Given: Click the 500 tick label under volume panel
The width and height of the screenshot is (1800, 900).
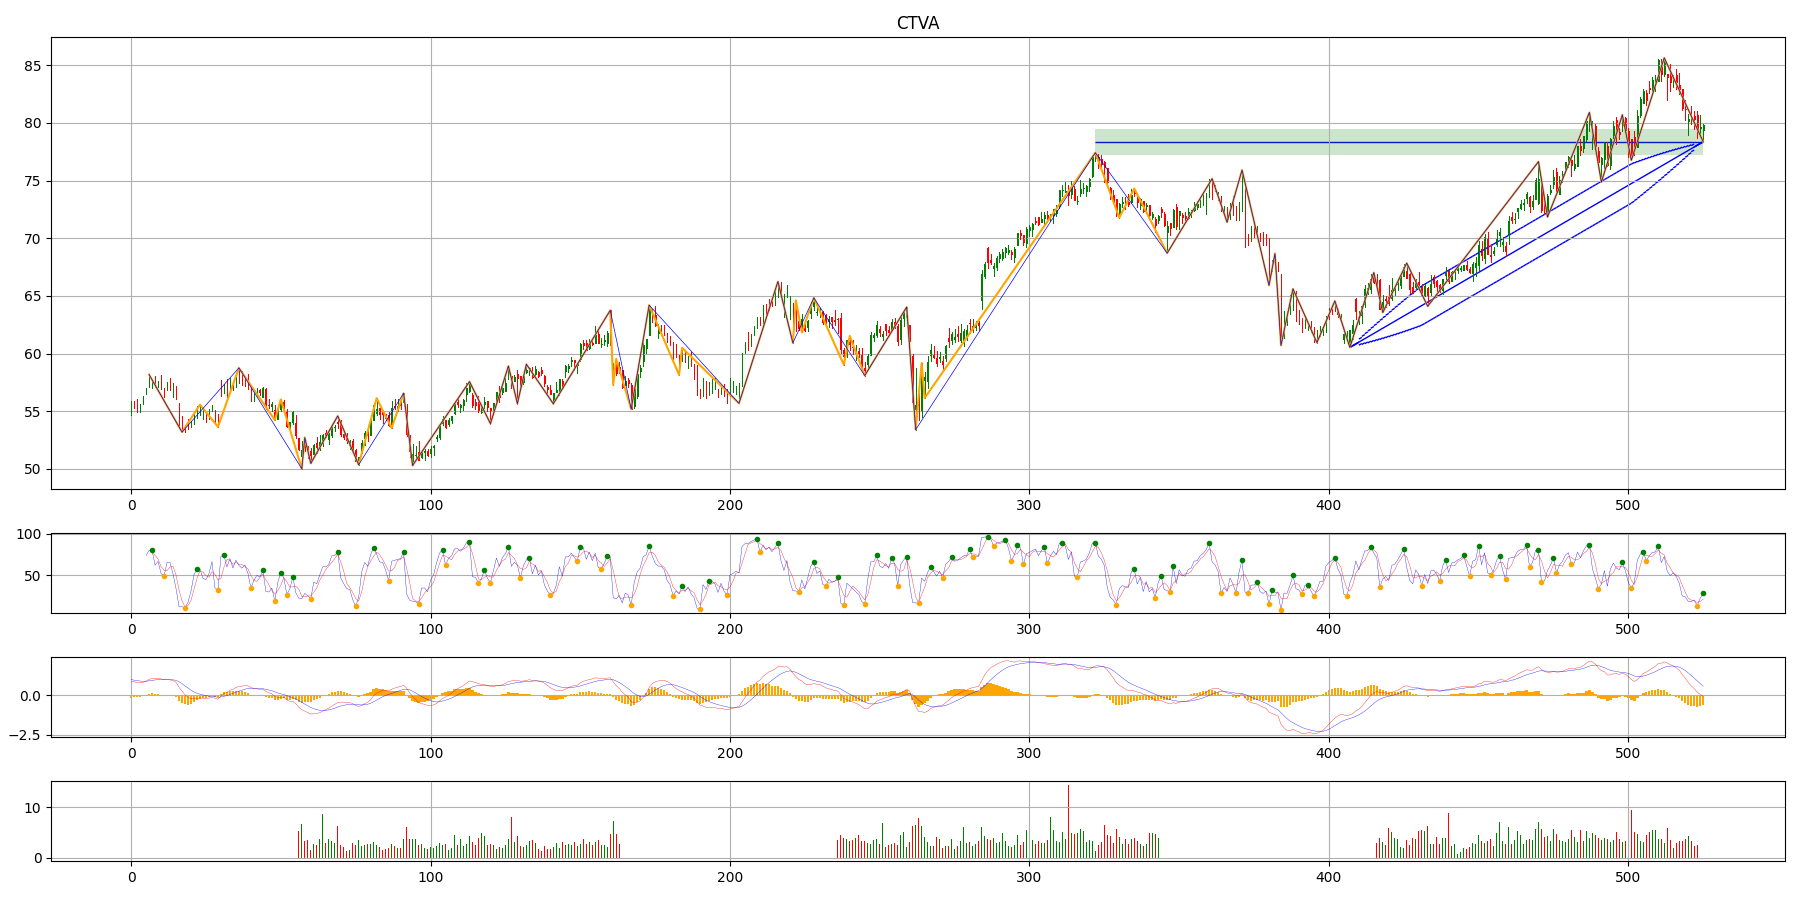Looking at the screenshot, I should click(x=1627, y=878).
